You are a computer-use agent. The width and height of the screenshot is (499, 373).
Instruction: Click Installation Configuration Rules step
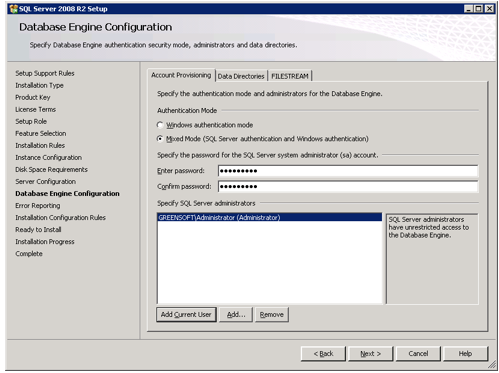[60, 217]
